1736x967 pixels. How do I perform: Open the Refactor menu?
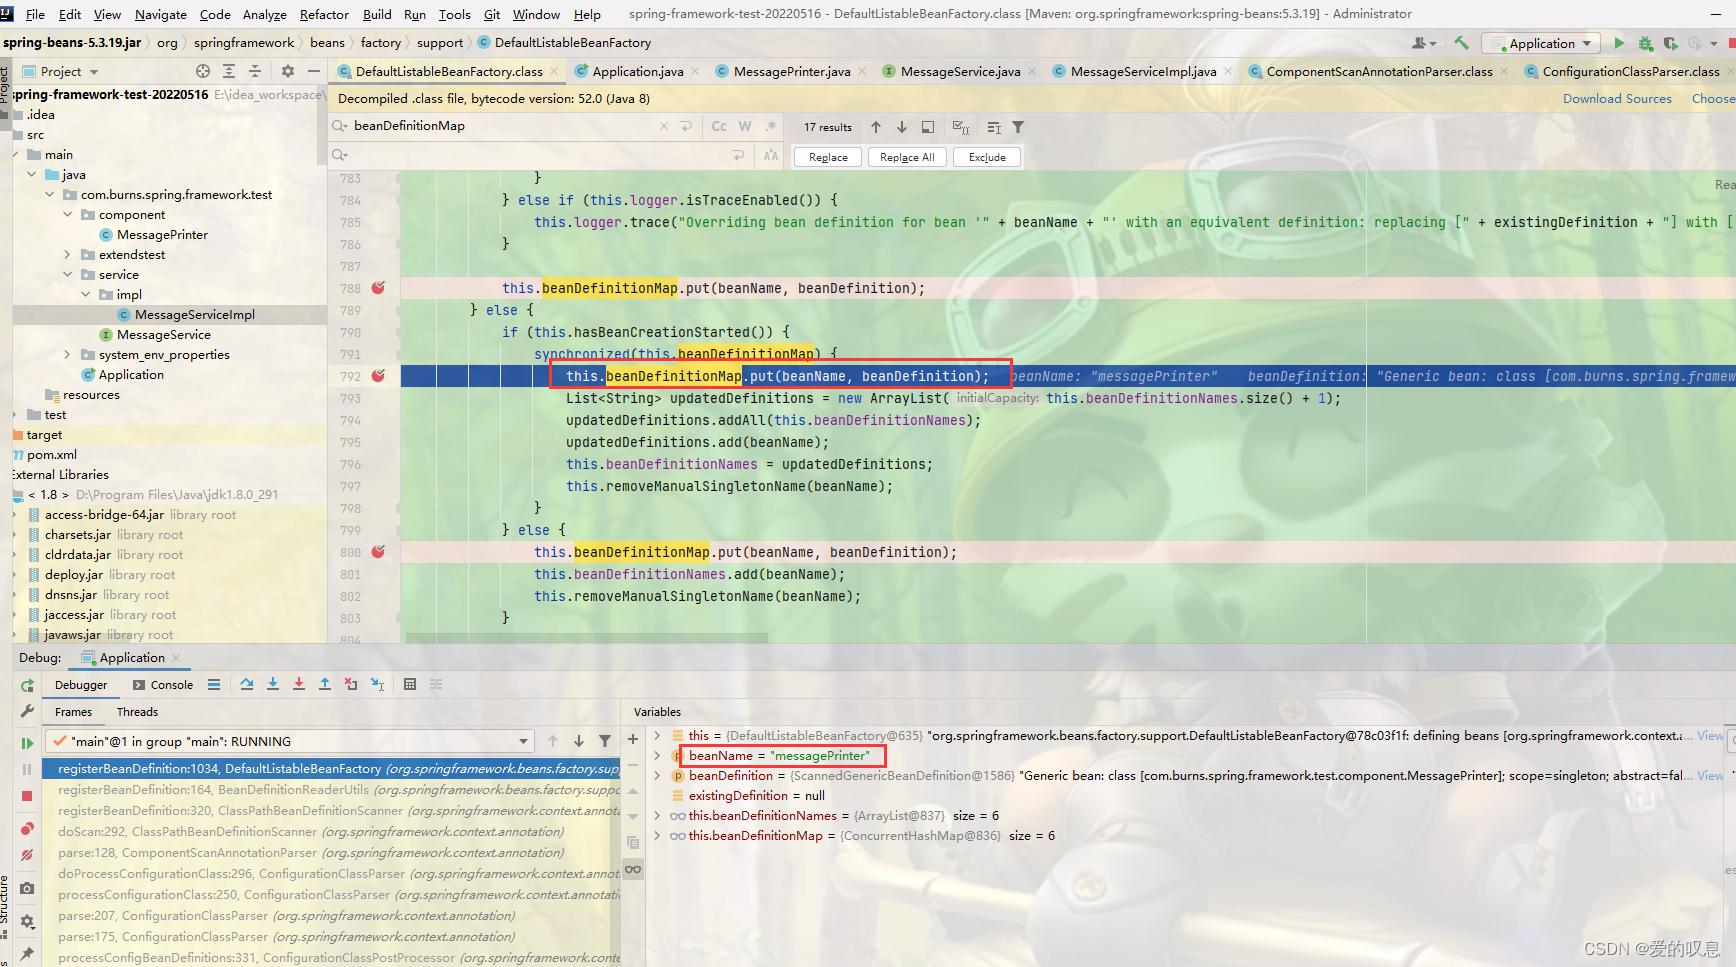coord(324,14)
